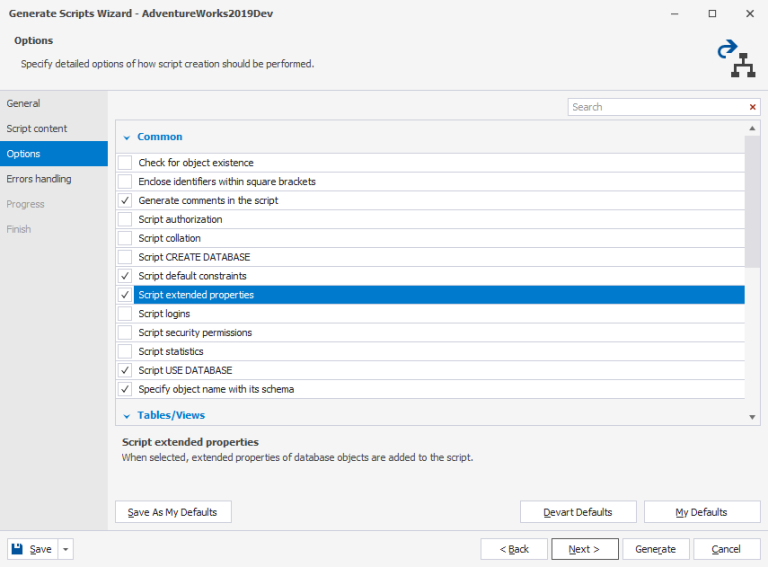Open the Save button dropdown arrow
This screenshot has height=567, width=768.
tap(66, 549)
